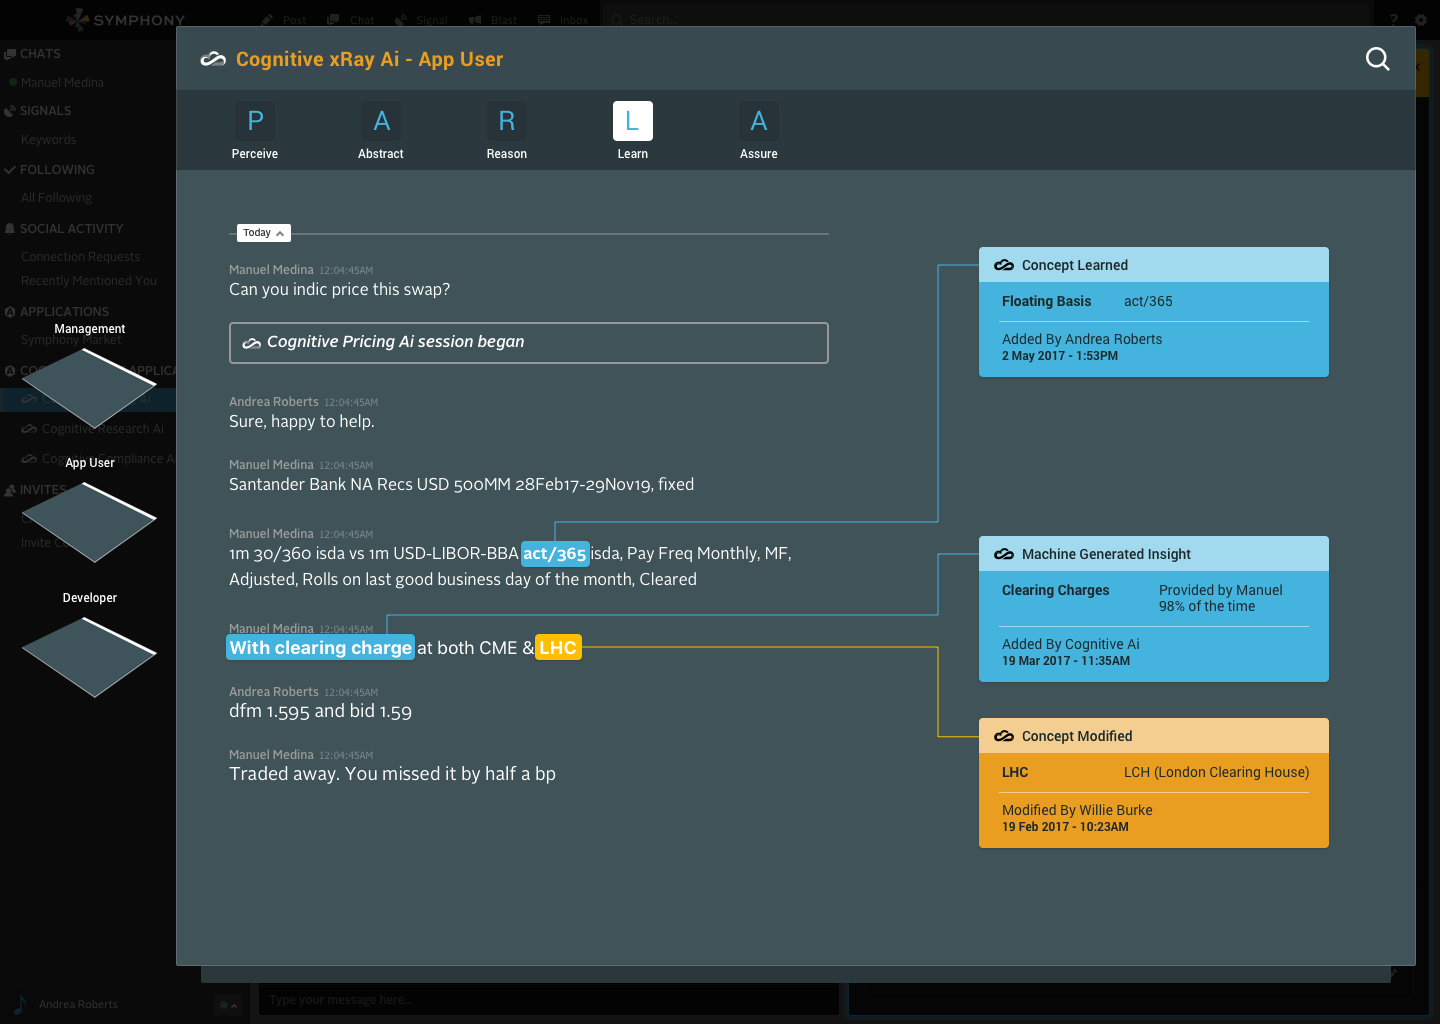Collapse the Today date dropdown

coord(264,233)
